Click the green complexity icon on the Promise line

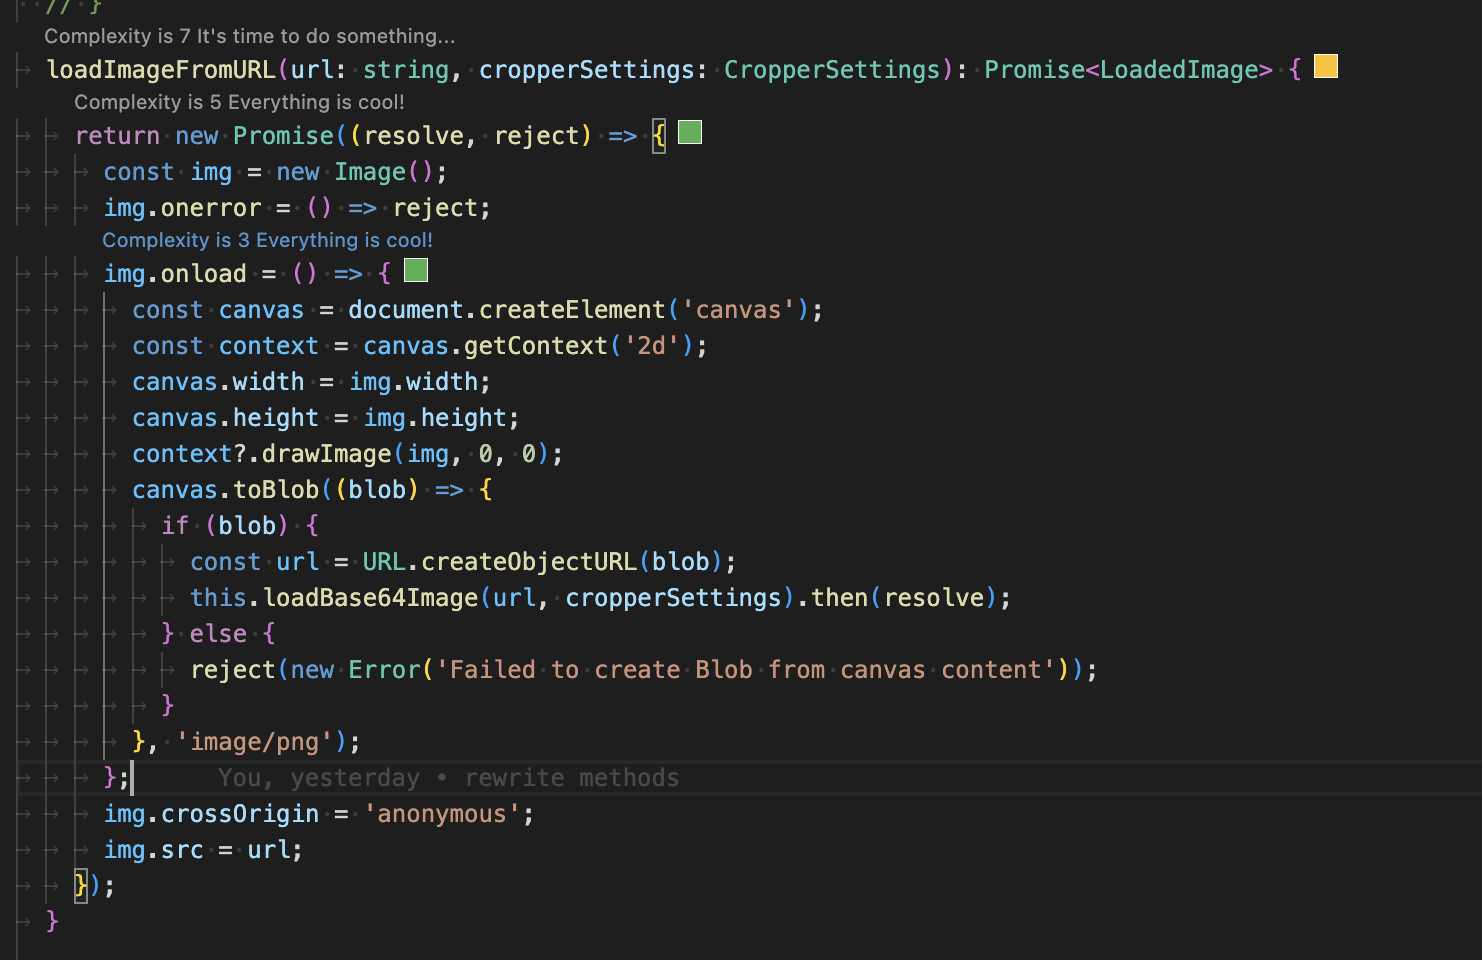coord(689,131)
